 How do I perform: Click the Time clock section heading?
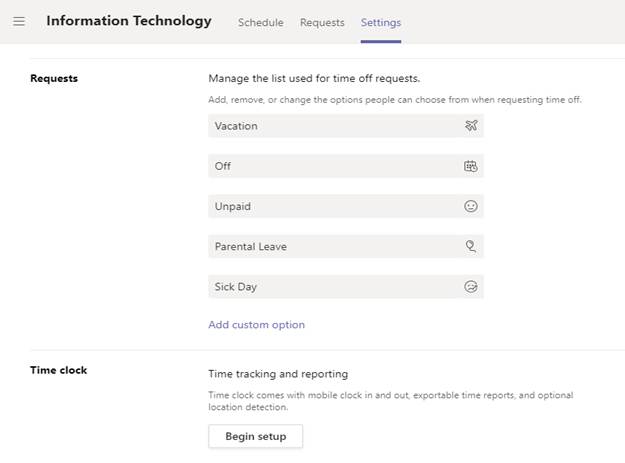point(58,370)
